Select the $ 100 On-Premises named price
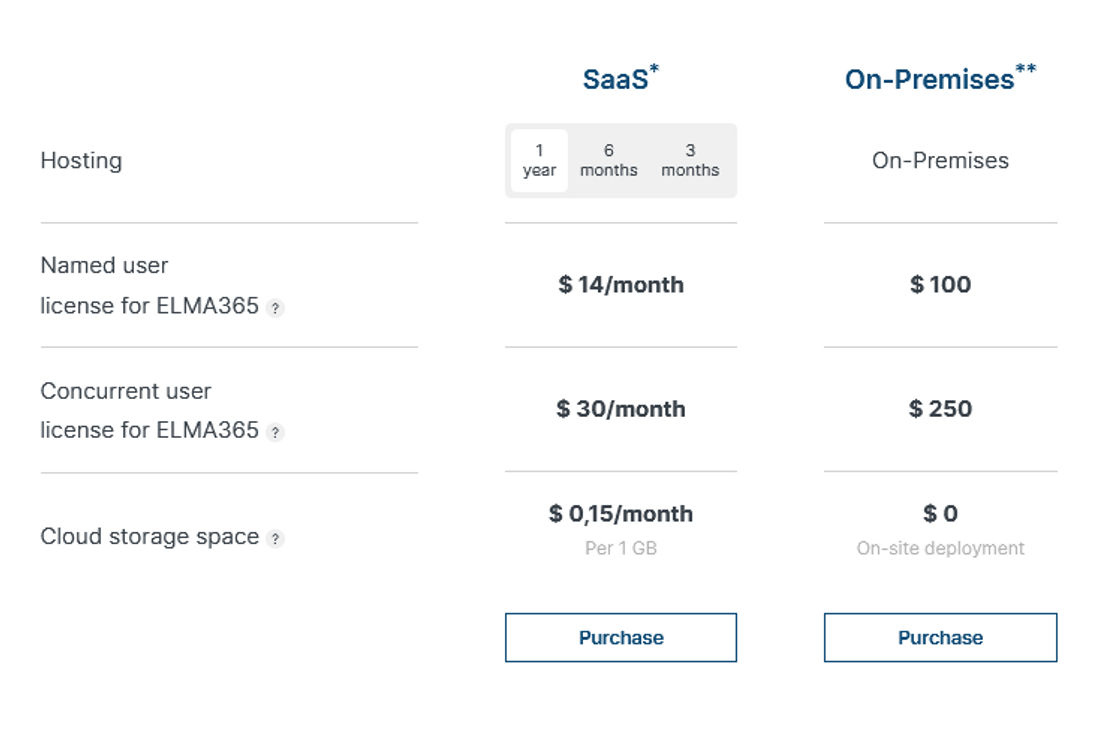The image size is (1108, 755). 941,285
